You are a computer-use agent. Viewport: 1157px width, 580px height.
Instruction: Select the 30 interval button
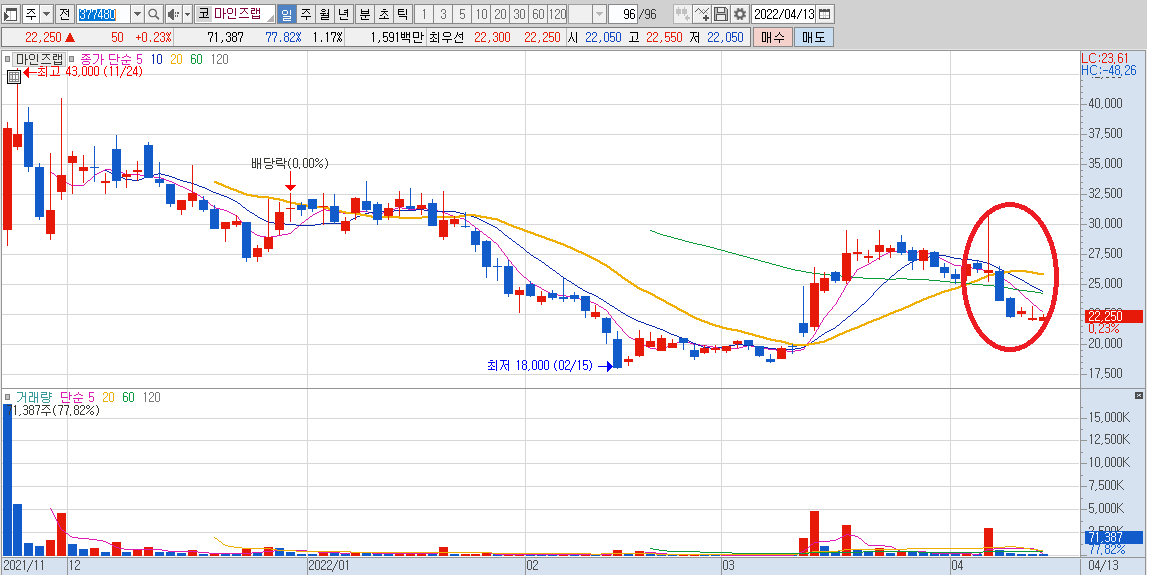(x=519, y=13)
